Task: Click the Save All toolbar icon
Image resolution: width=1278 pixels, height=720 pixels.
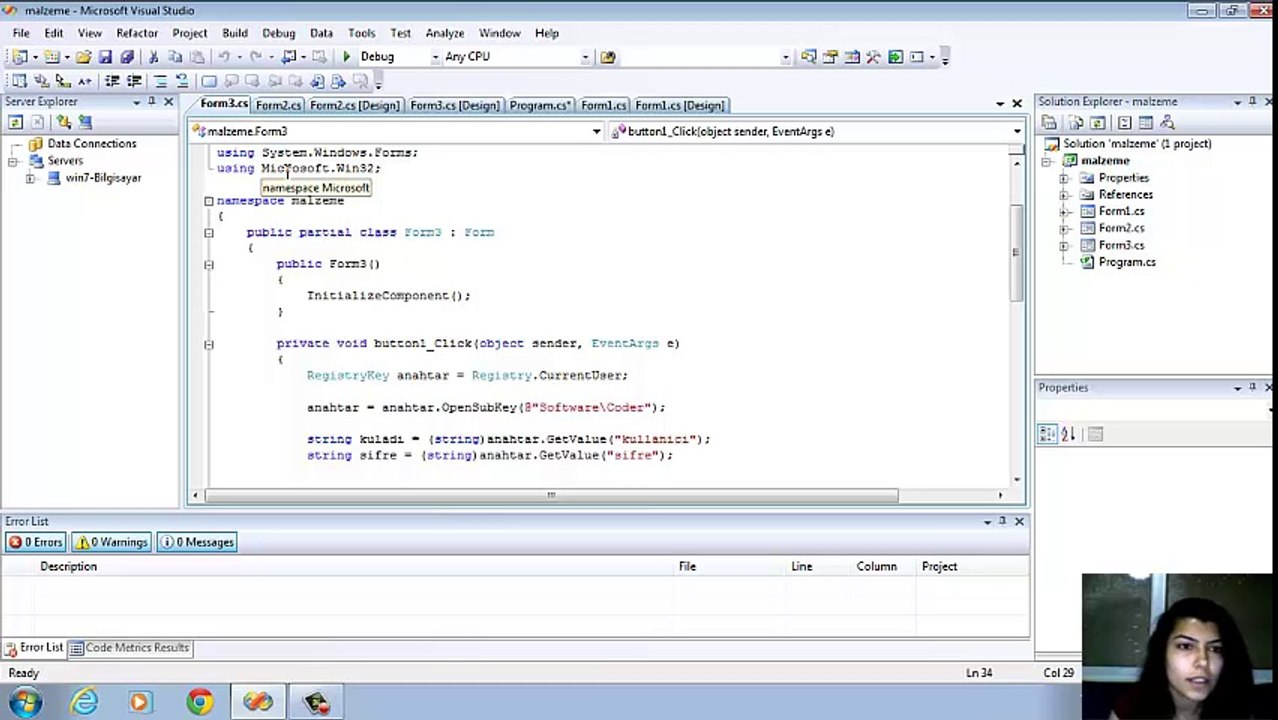Action: click(127, 57)
